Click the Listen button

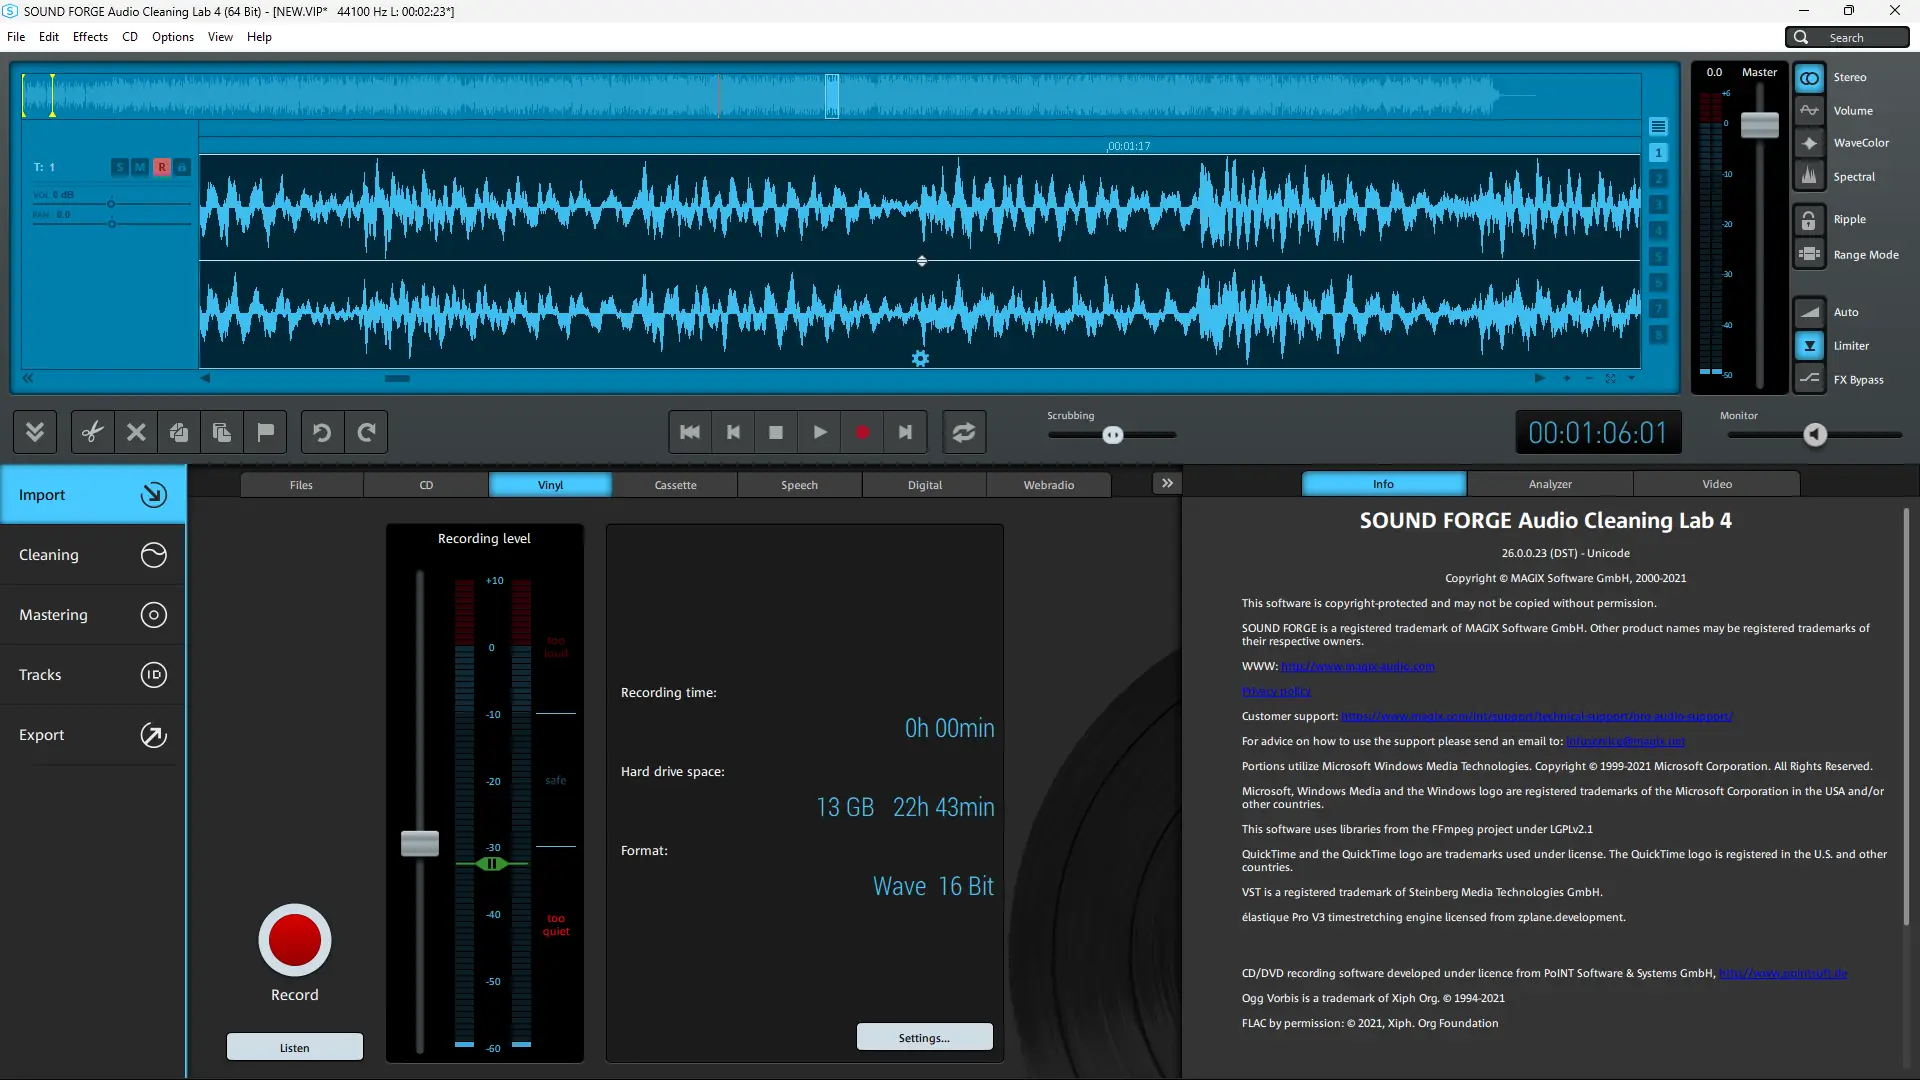coord(294,1048)
